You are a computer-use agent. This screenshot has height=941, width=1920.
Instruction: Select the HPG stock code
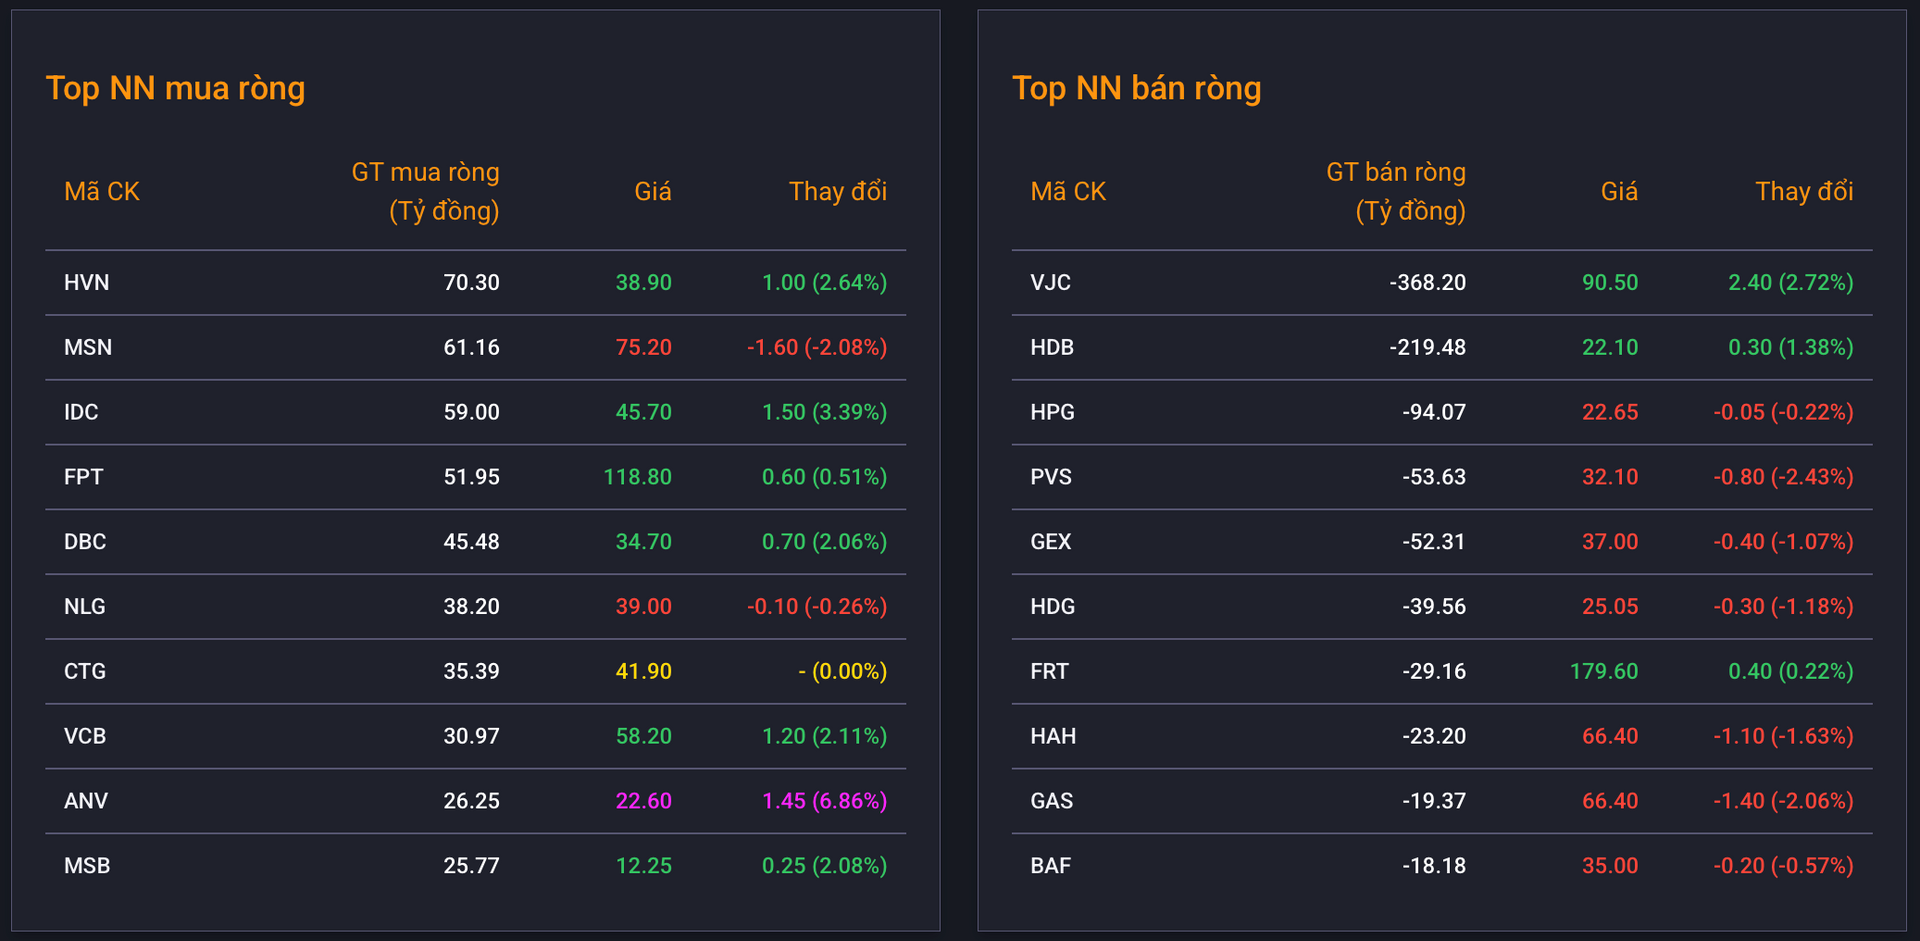pos(1053,412)
